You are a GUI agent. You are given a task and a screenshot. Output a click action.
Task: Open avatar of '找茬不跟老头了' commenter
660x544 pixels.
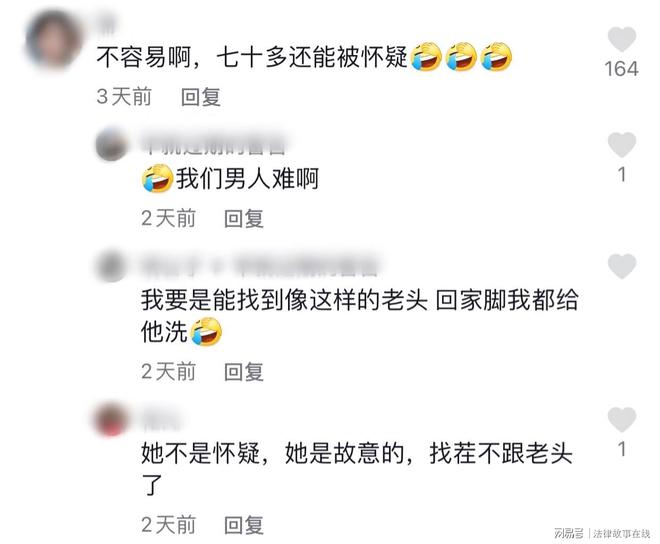(x=111, y=419)
